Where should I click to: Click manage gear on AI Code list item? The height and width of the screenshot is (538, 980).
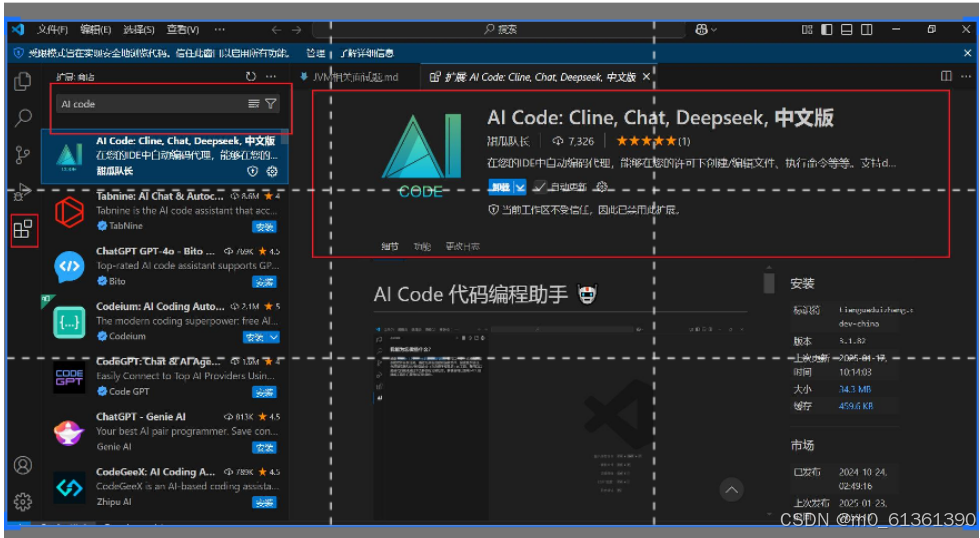272,171
